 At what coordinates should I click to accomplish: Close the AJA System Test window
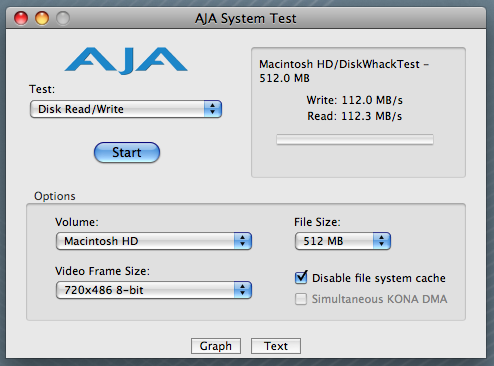point(21,18)
